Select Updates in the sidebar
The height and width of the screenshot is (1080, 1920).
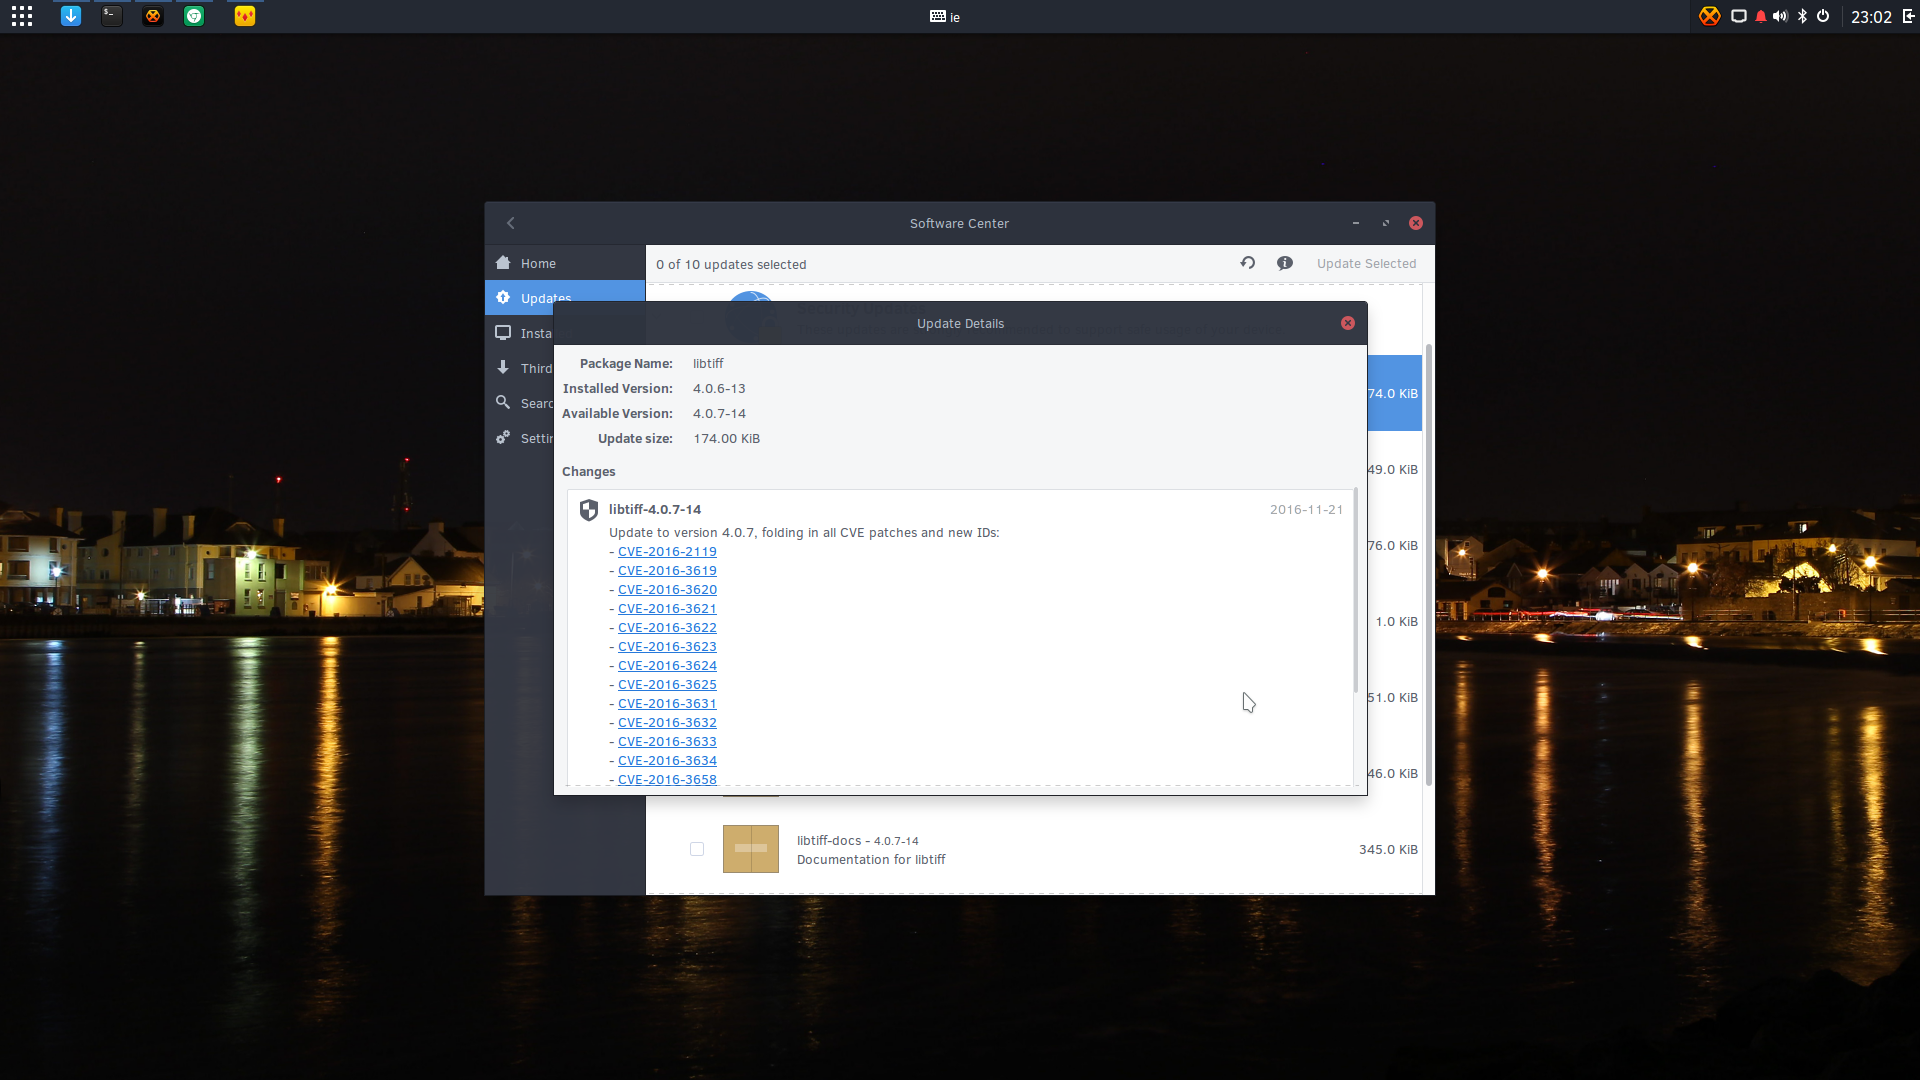[x=565, y=298]
